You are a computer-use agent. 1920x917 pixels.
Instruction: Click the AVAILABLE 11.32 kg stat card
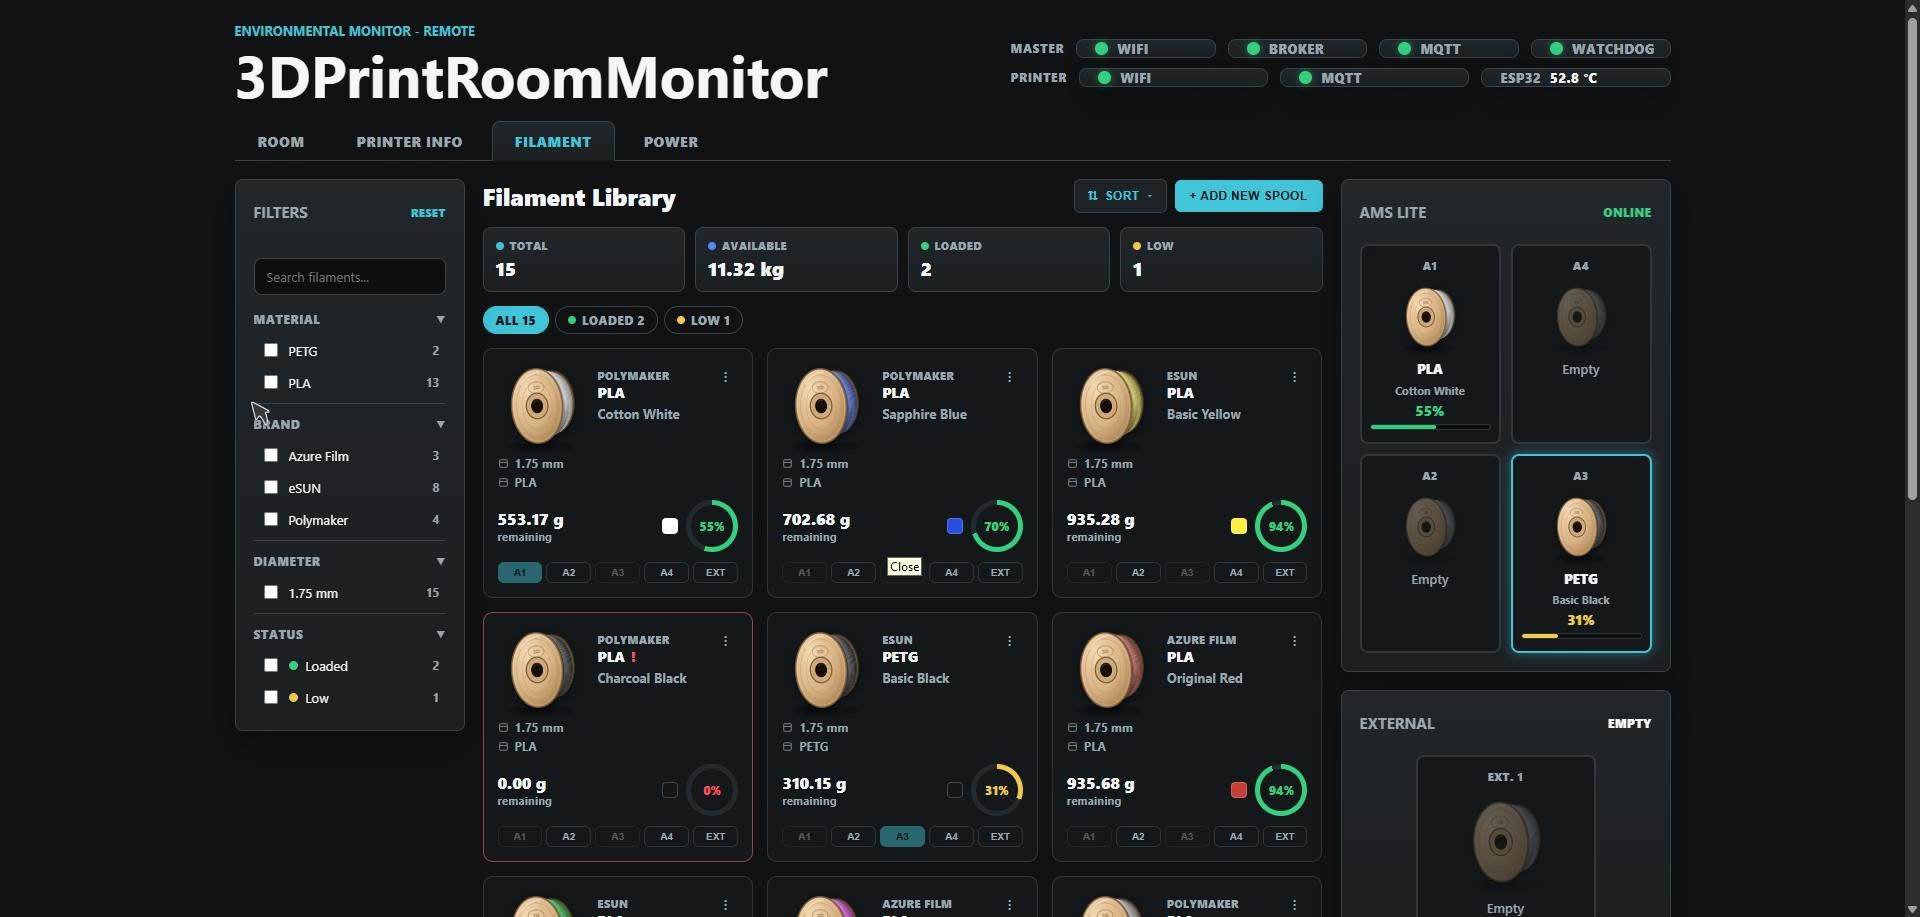pyautogui.click(x=796, y=260)
